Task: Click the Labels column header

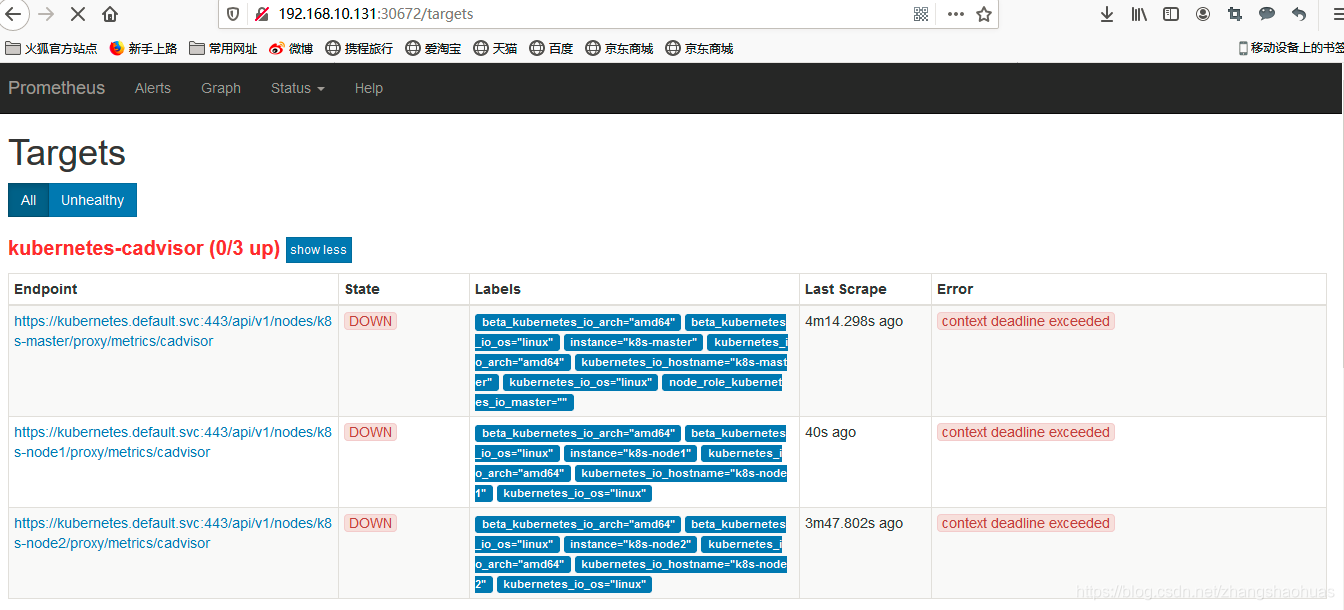Action: [x=498, y=289]
